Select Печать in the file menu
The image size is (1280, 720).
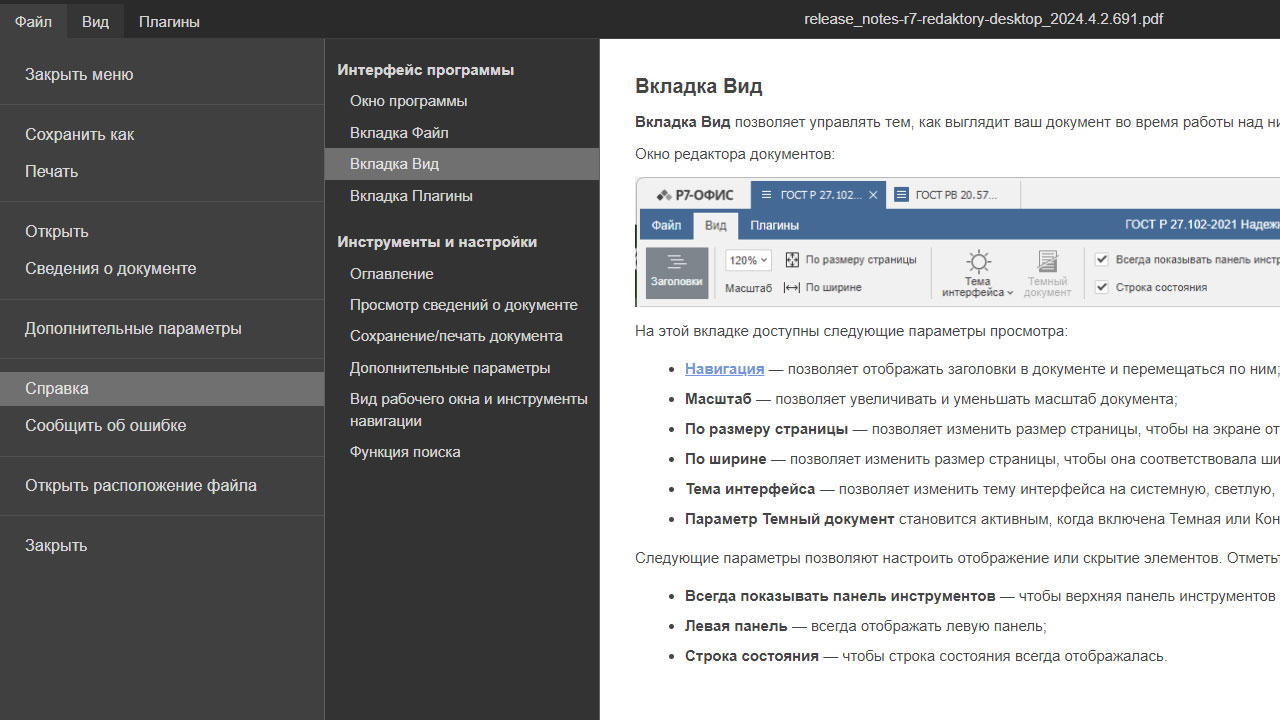[162, 171]
